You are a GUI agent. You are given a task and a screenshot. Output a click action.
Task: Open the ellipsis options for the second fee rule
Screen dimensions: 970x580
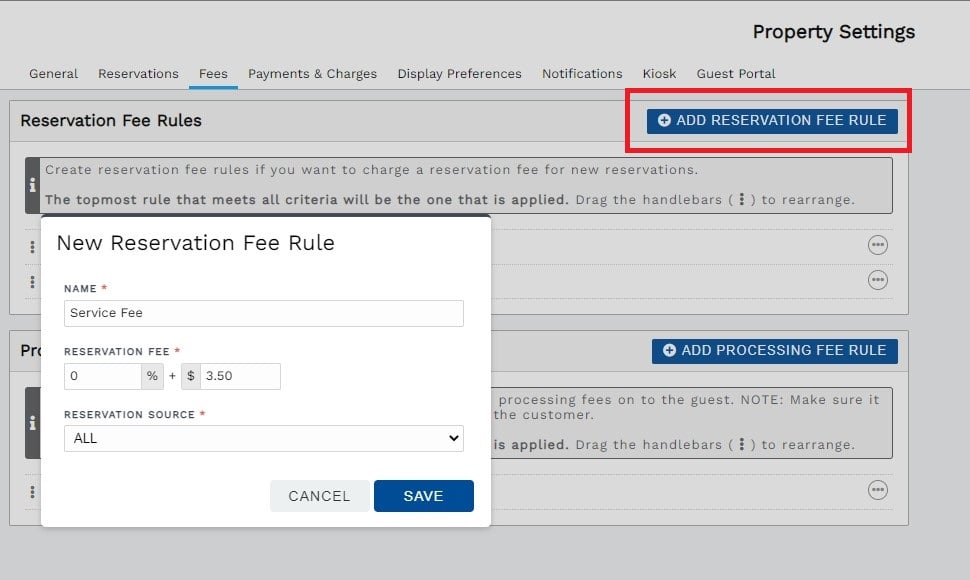coord(877,280)
